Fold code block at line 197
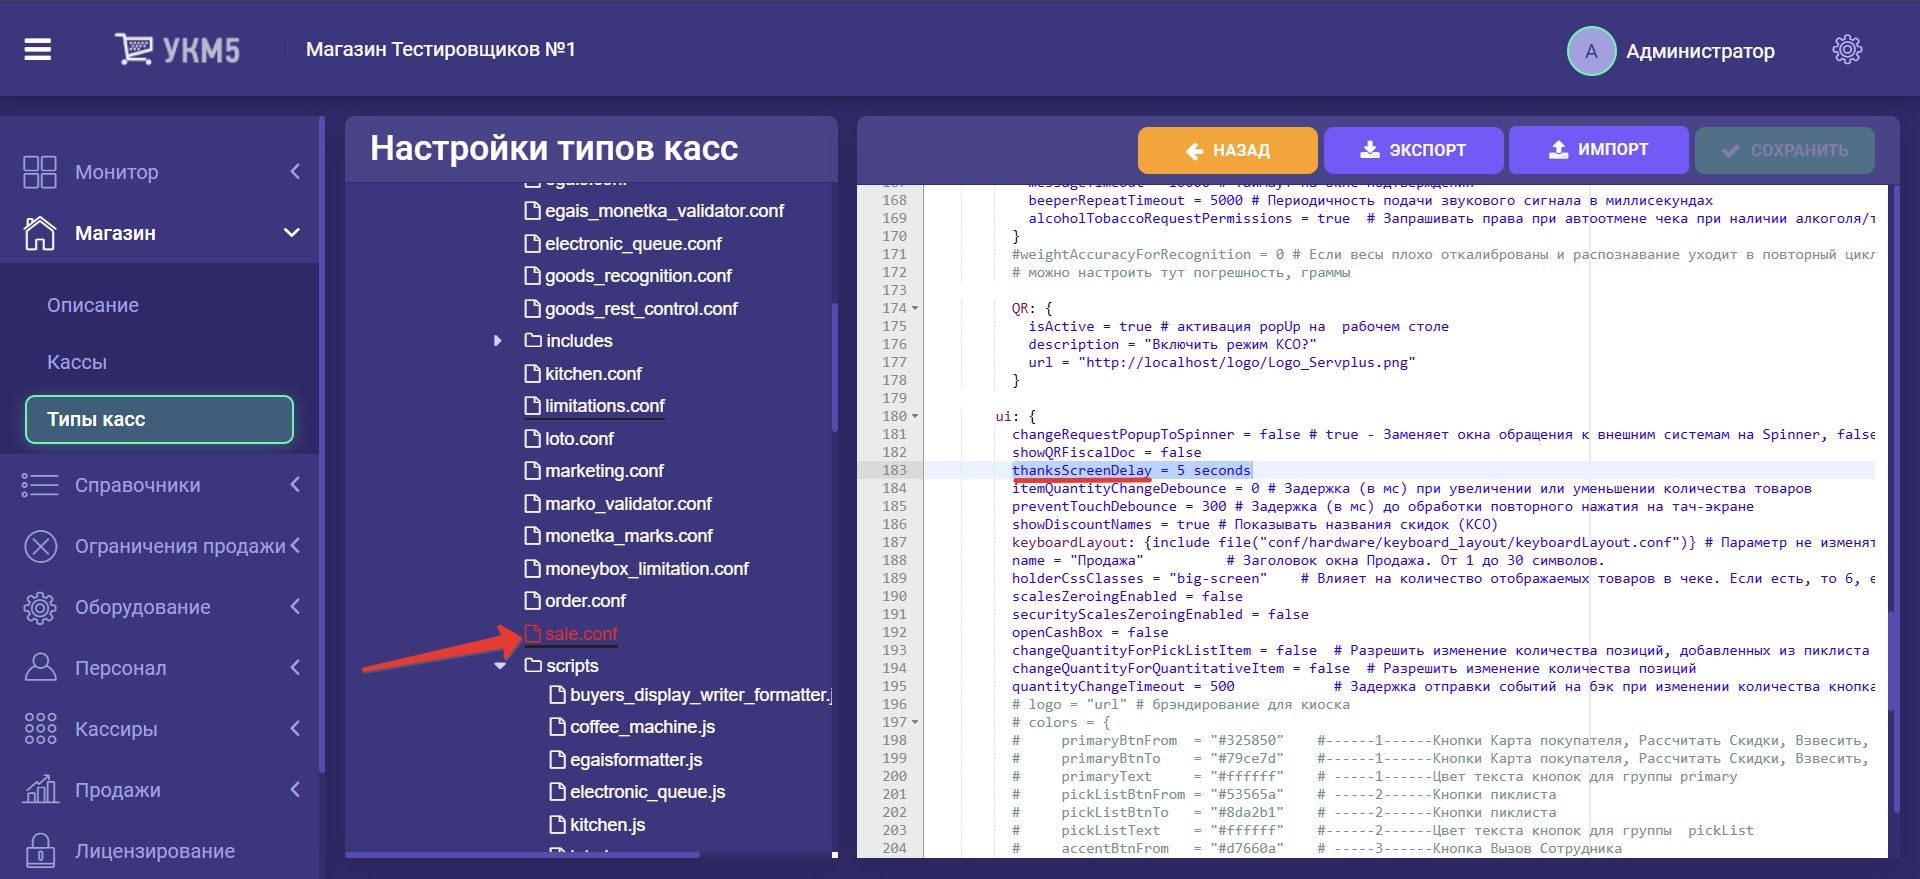Viewport: 1920px width, 879px height. [x=915, y=722]
